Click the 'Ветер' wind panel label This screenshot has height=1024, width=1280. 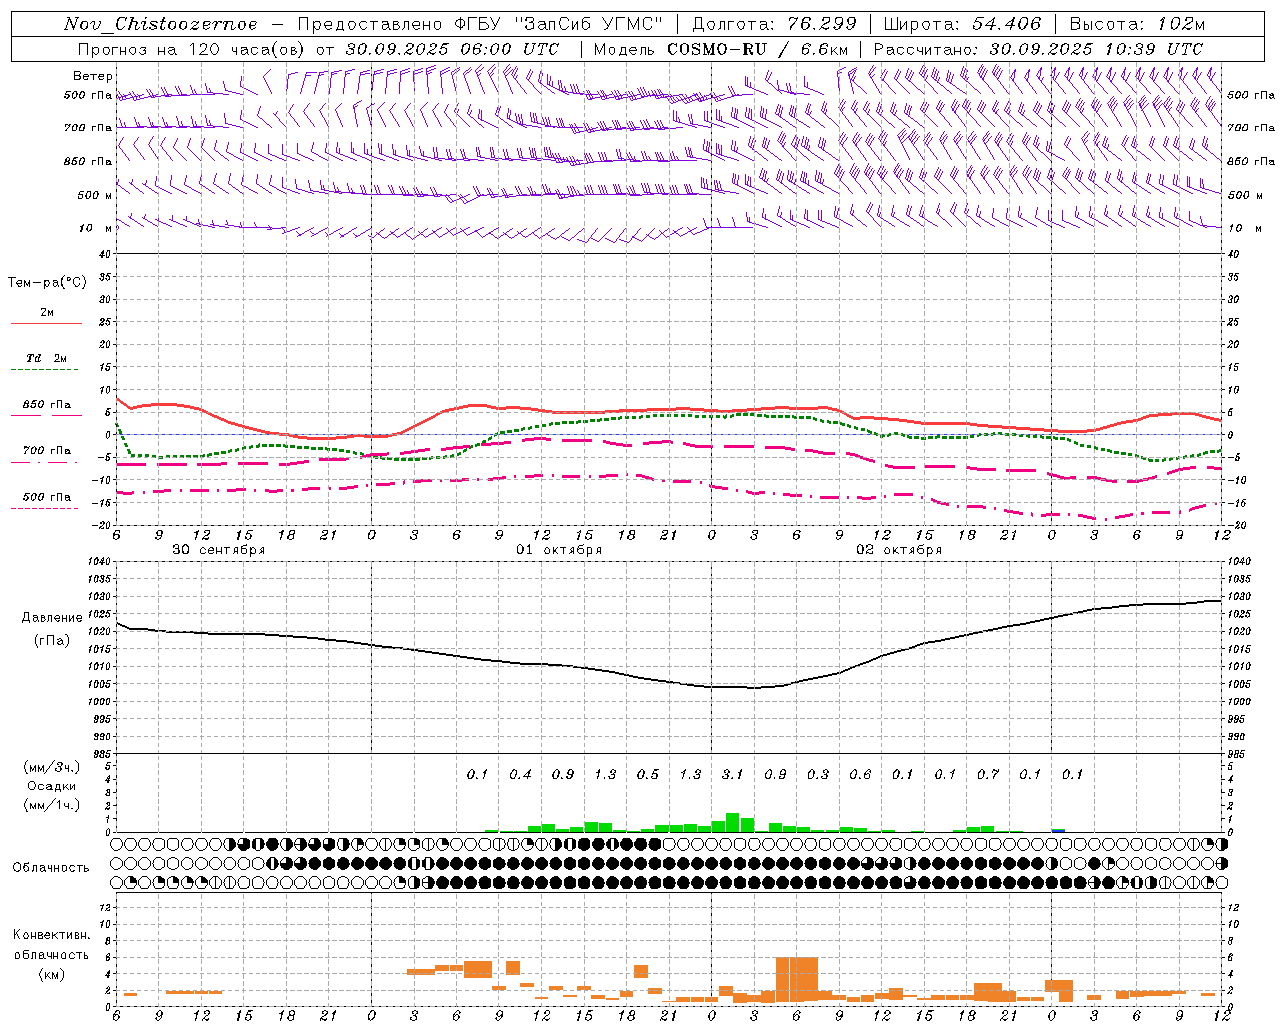(92, 76)
